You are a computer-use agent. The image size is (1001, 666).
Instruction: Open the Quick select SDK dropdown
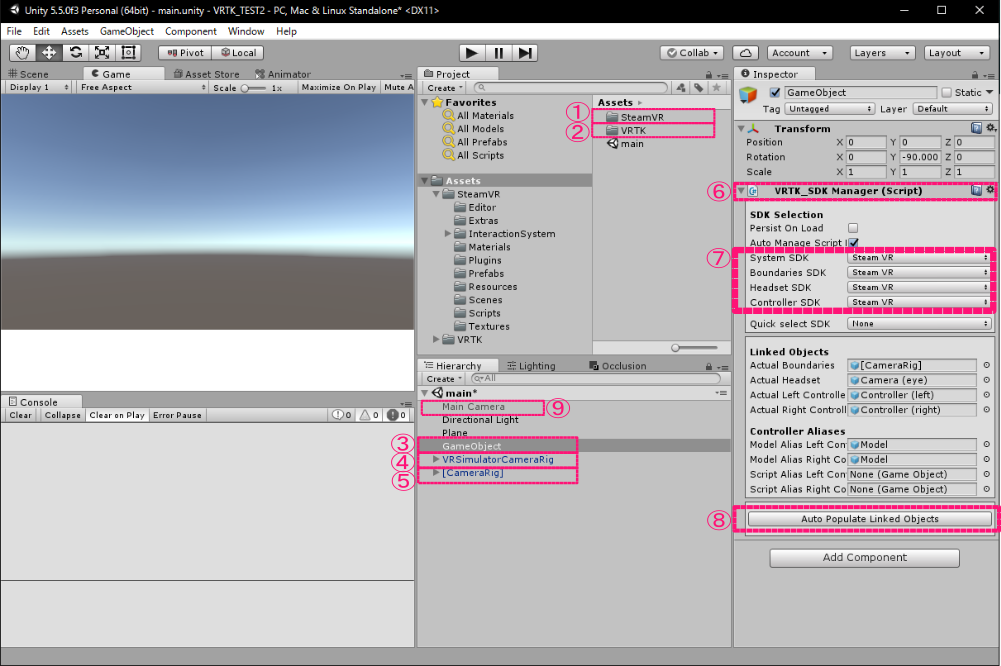click(919, 322)
